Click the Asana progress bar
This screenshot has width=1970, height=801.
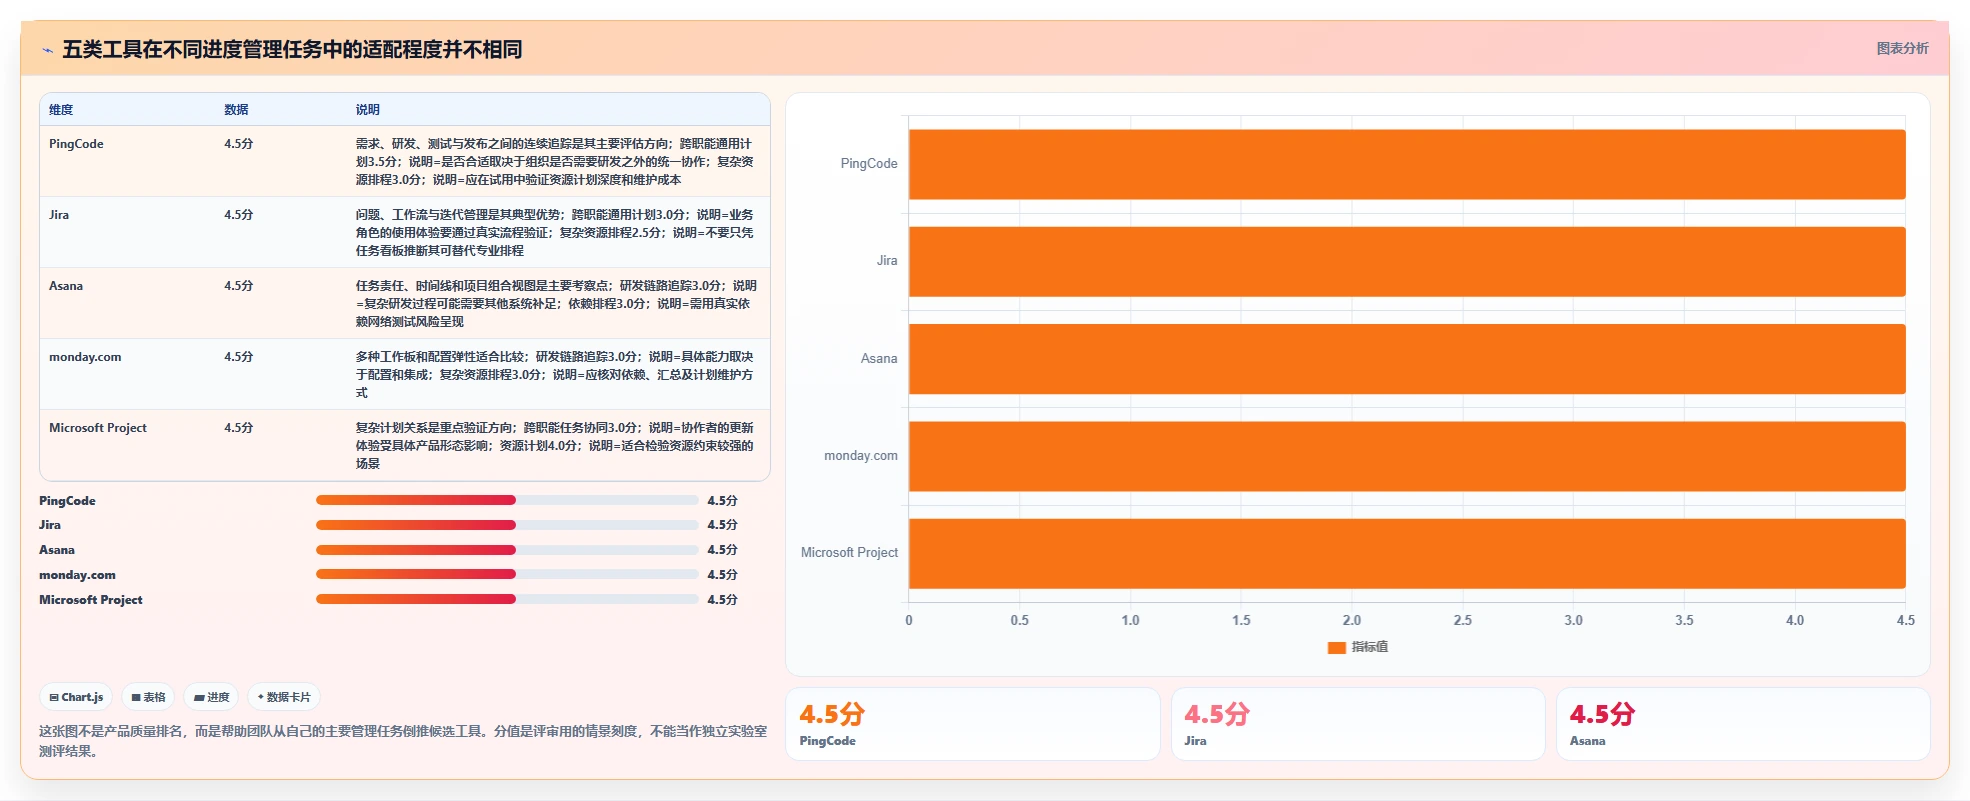tap(507, 550)
